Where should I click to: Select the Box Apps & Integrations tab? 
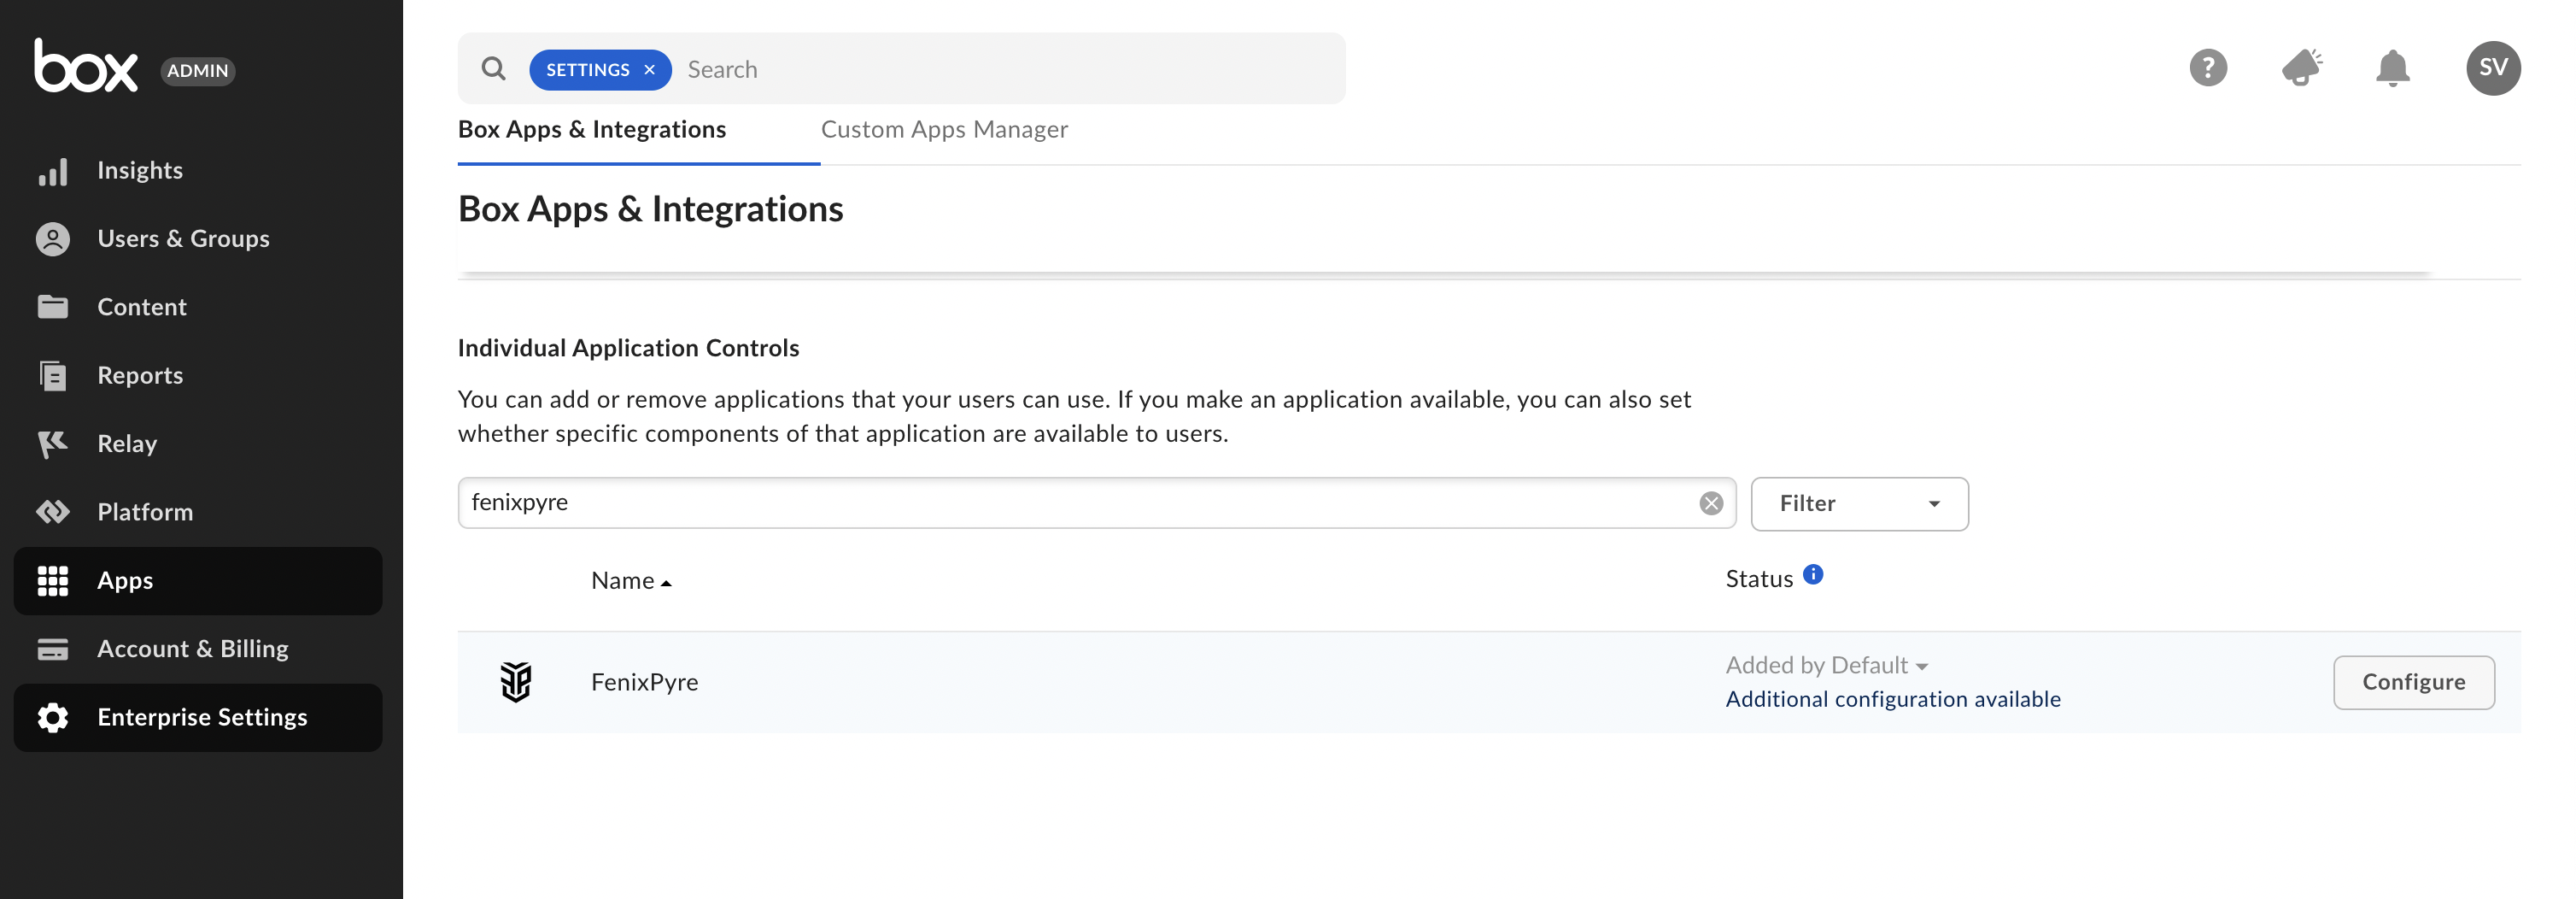coord(591,130)
